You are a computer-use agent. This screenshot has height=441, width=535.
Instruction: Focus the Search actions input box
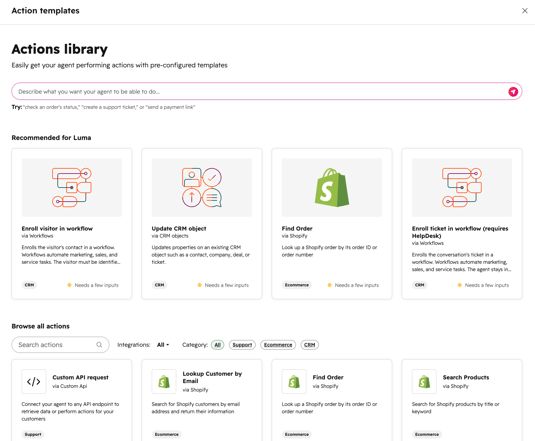coord(60,344)
